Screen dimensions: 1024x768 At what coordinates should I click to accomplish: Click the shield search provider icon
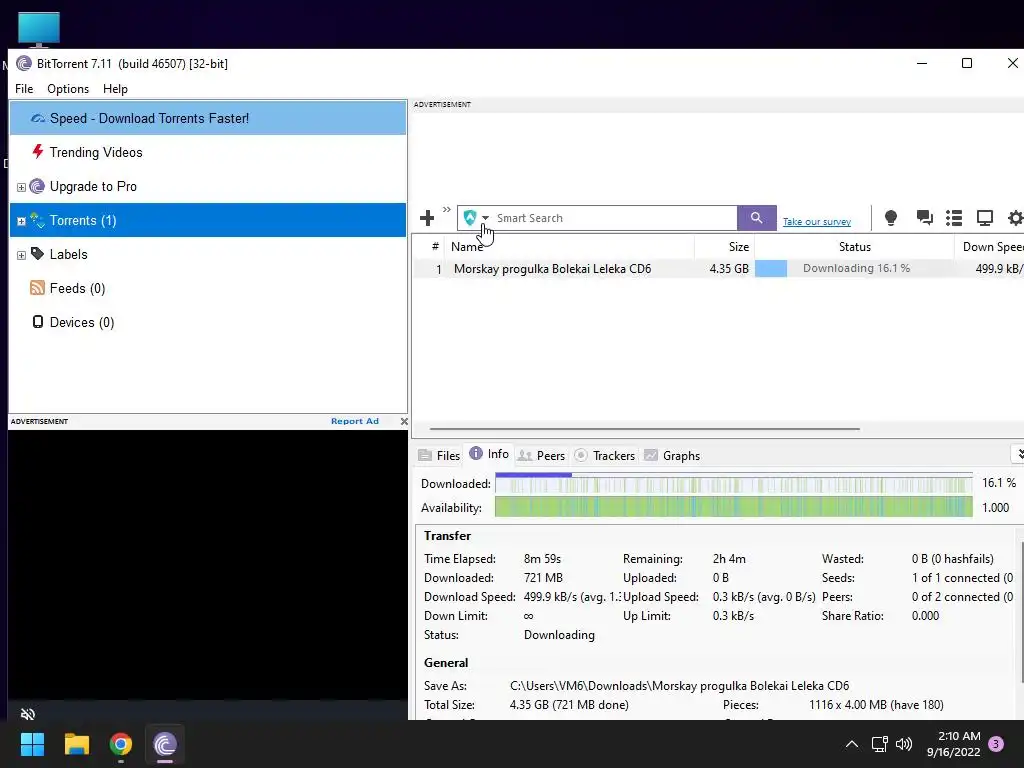click(x=470, y=217)
